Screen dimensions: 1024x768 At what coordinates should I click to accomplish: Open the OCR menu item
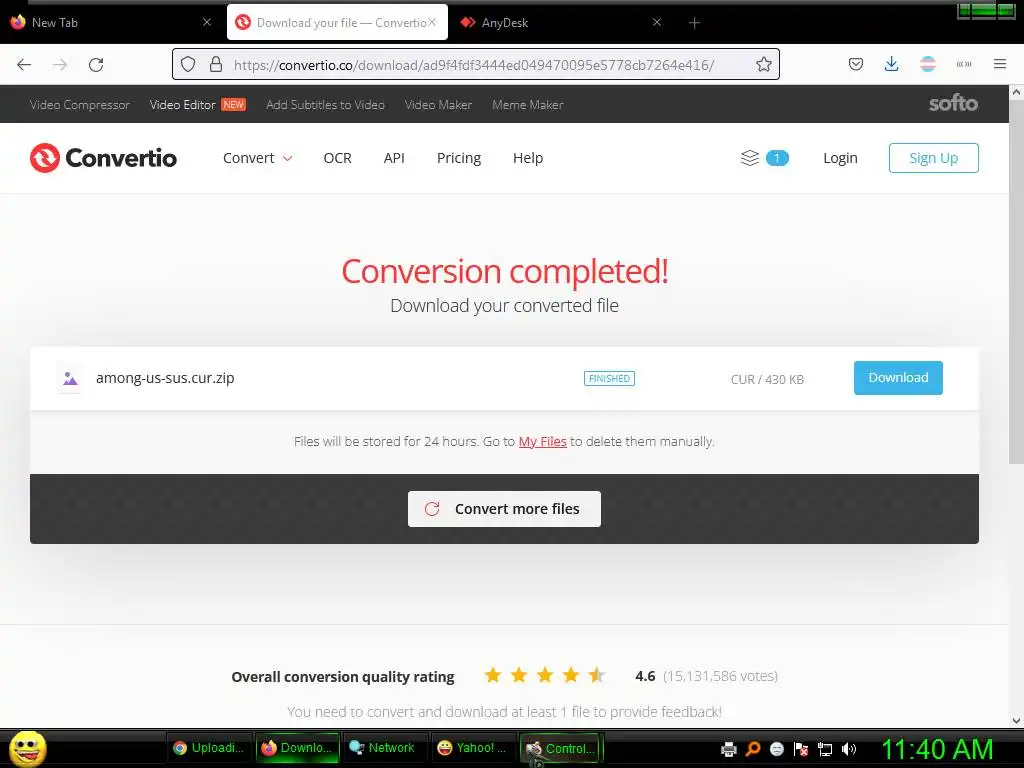click(x=338, y=158)
